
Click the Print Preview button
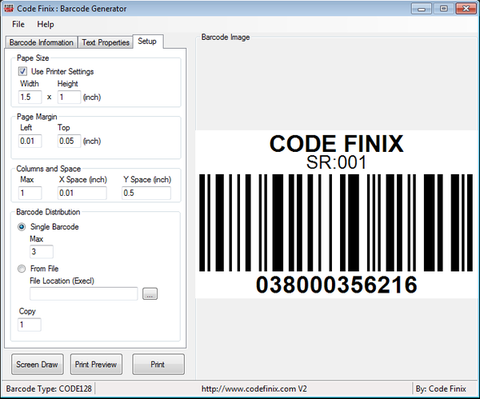click(96, 364)
